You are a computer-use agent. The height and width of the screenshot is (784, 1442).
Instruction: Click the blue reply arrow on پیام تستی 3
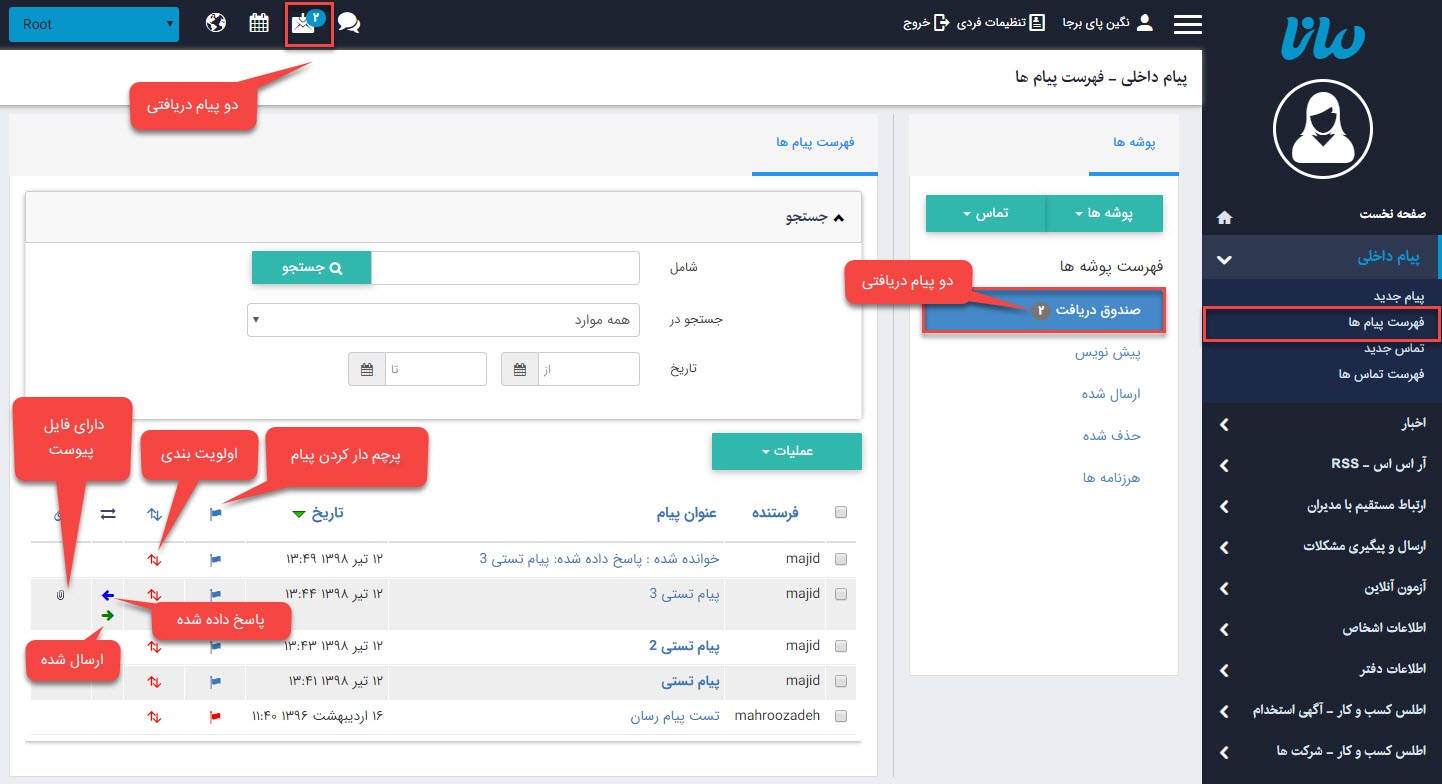pos(110,594)
